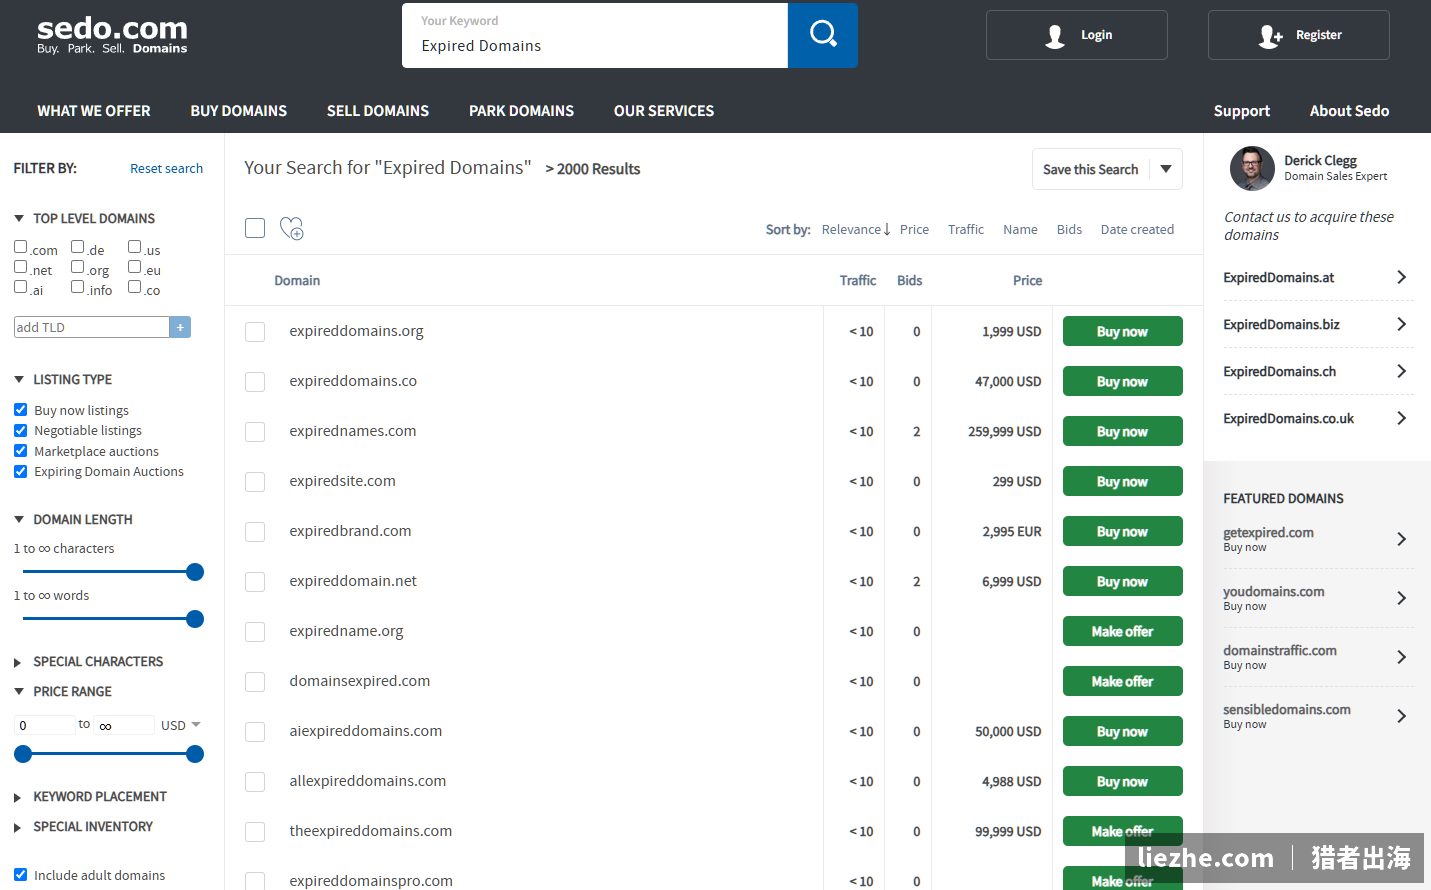This screenshot has height=890, width=1431.
Task: Tick the .ai TLD checkbox
Action: coord(20,287)
